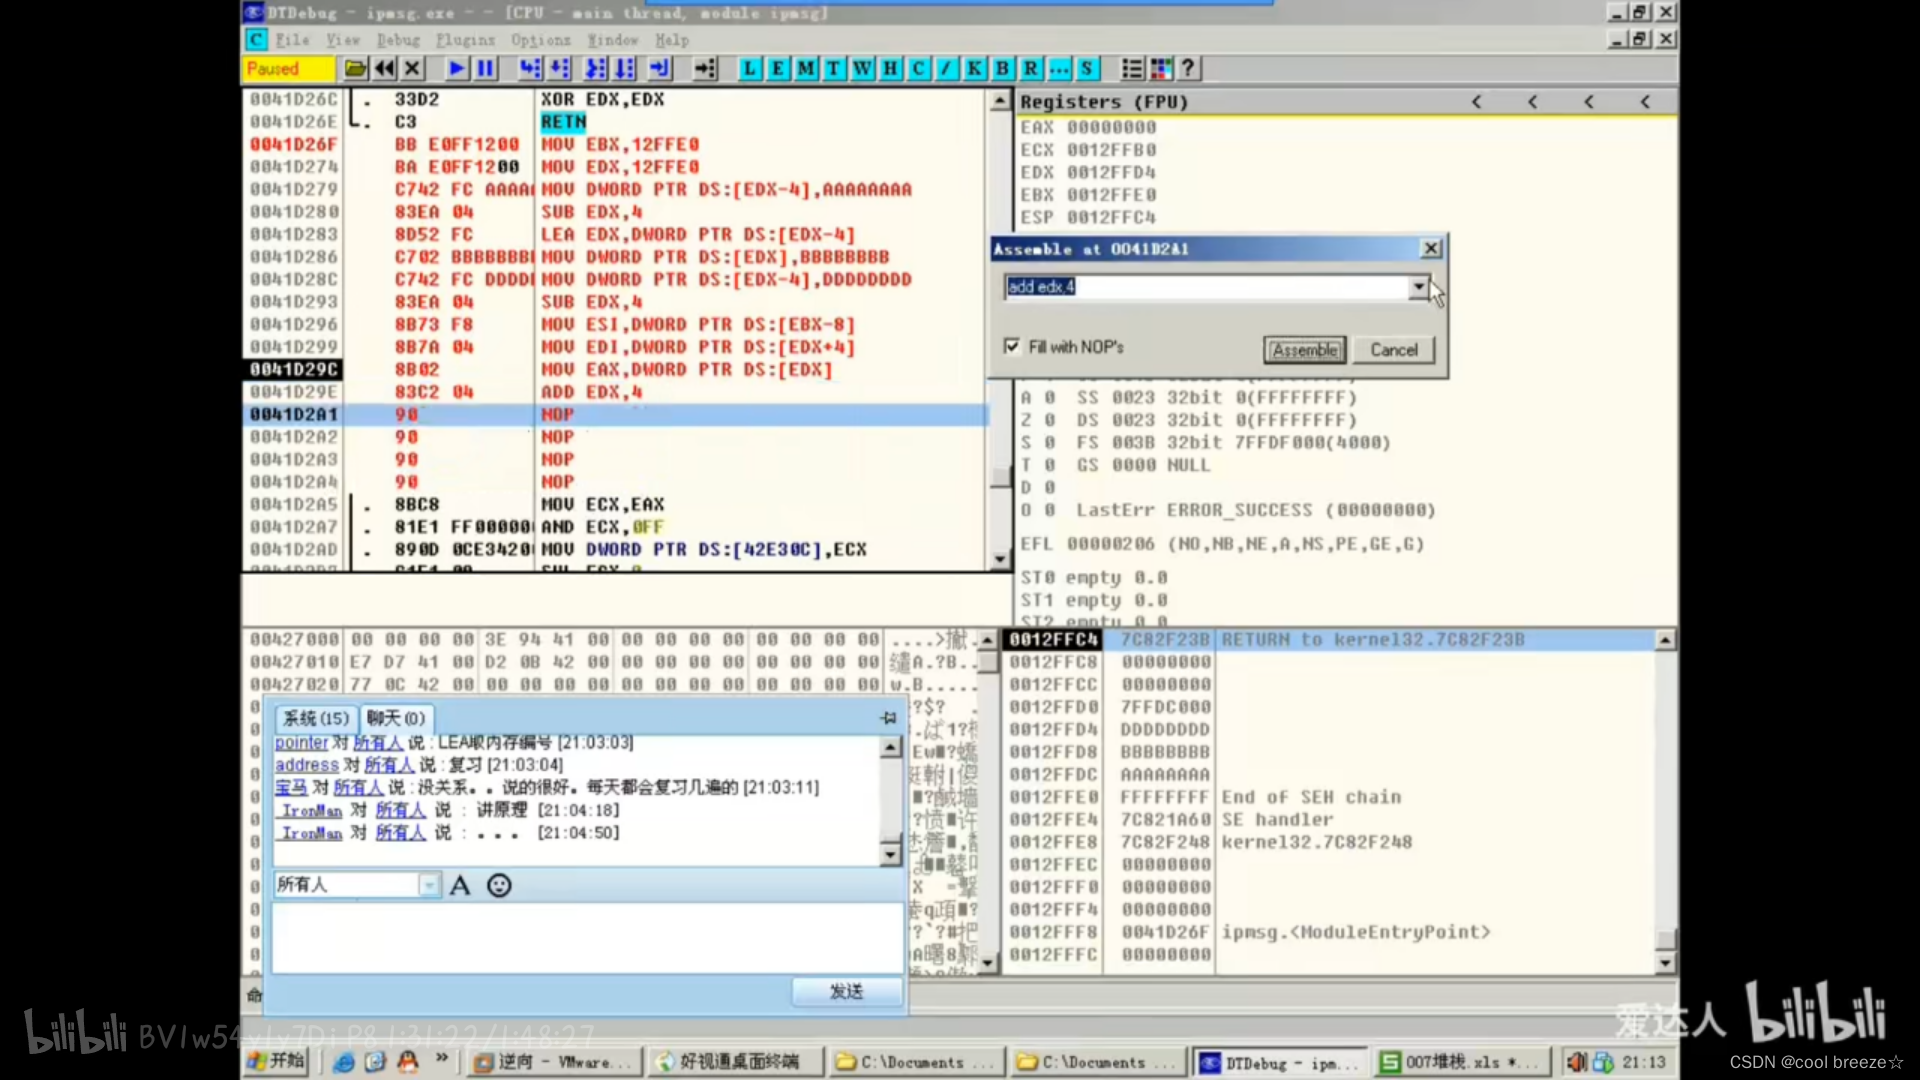1920x1080 pixels.
Task: Click the Go to address arrow icon
Action: pos(705,68)
